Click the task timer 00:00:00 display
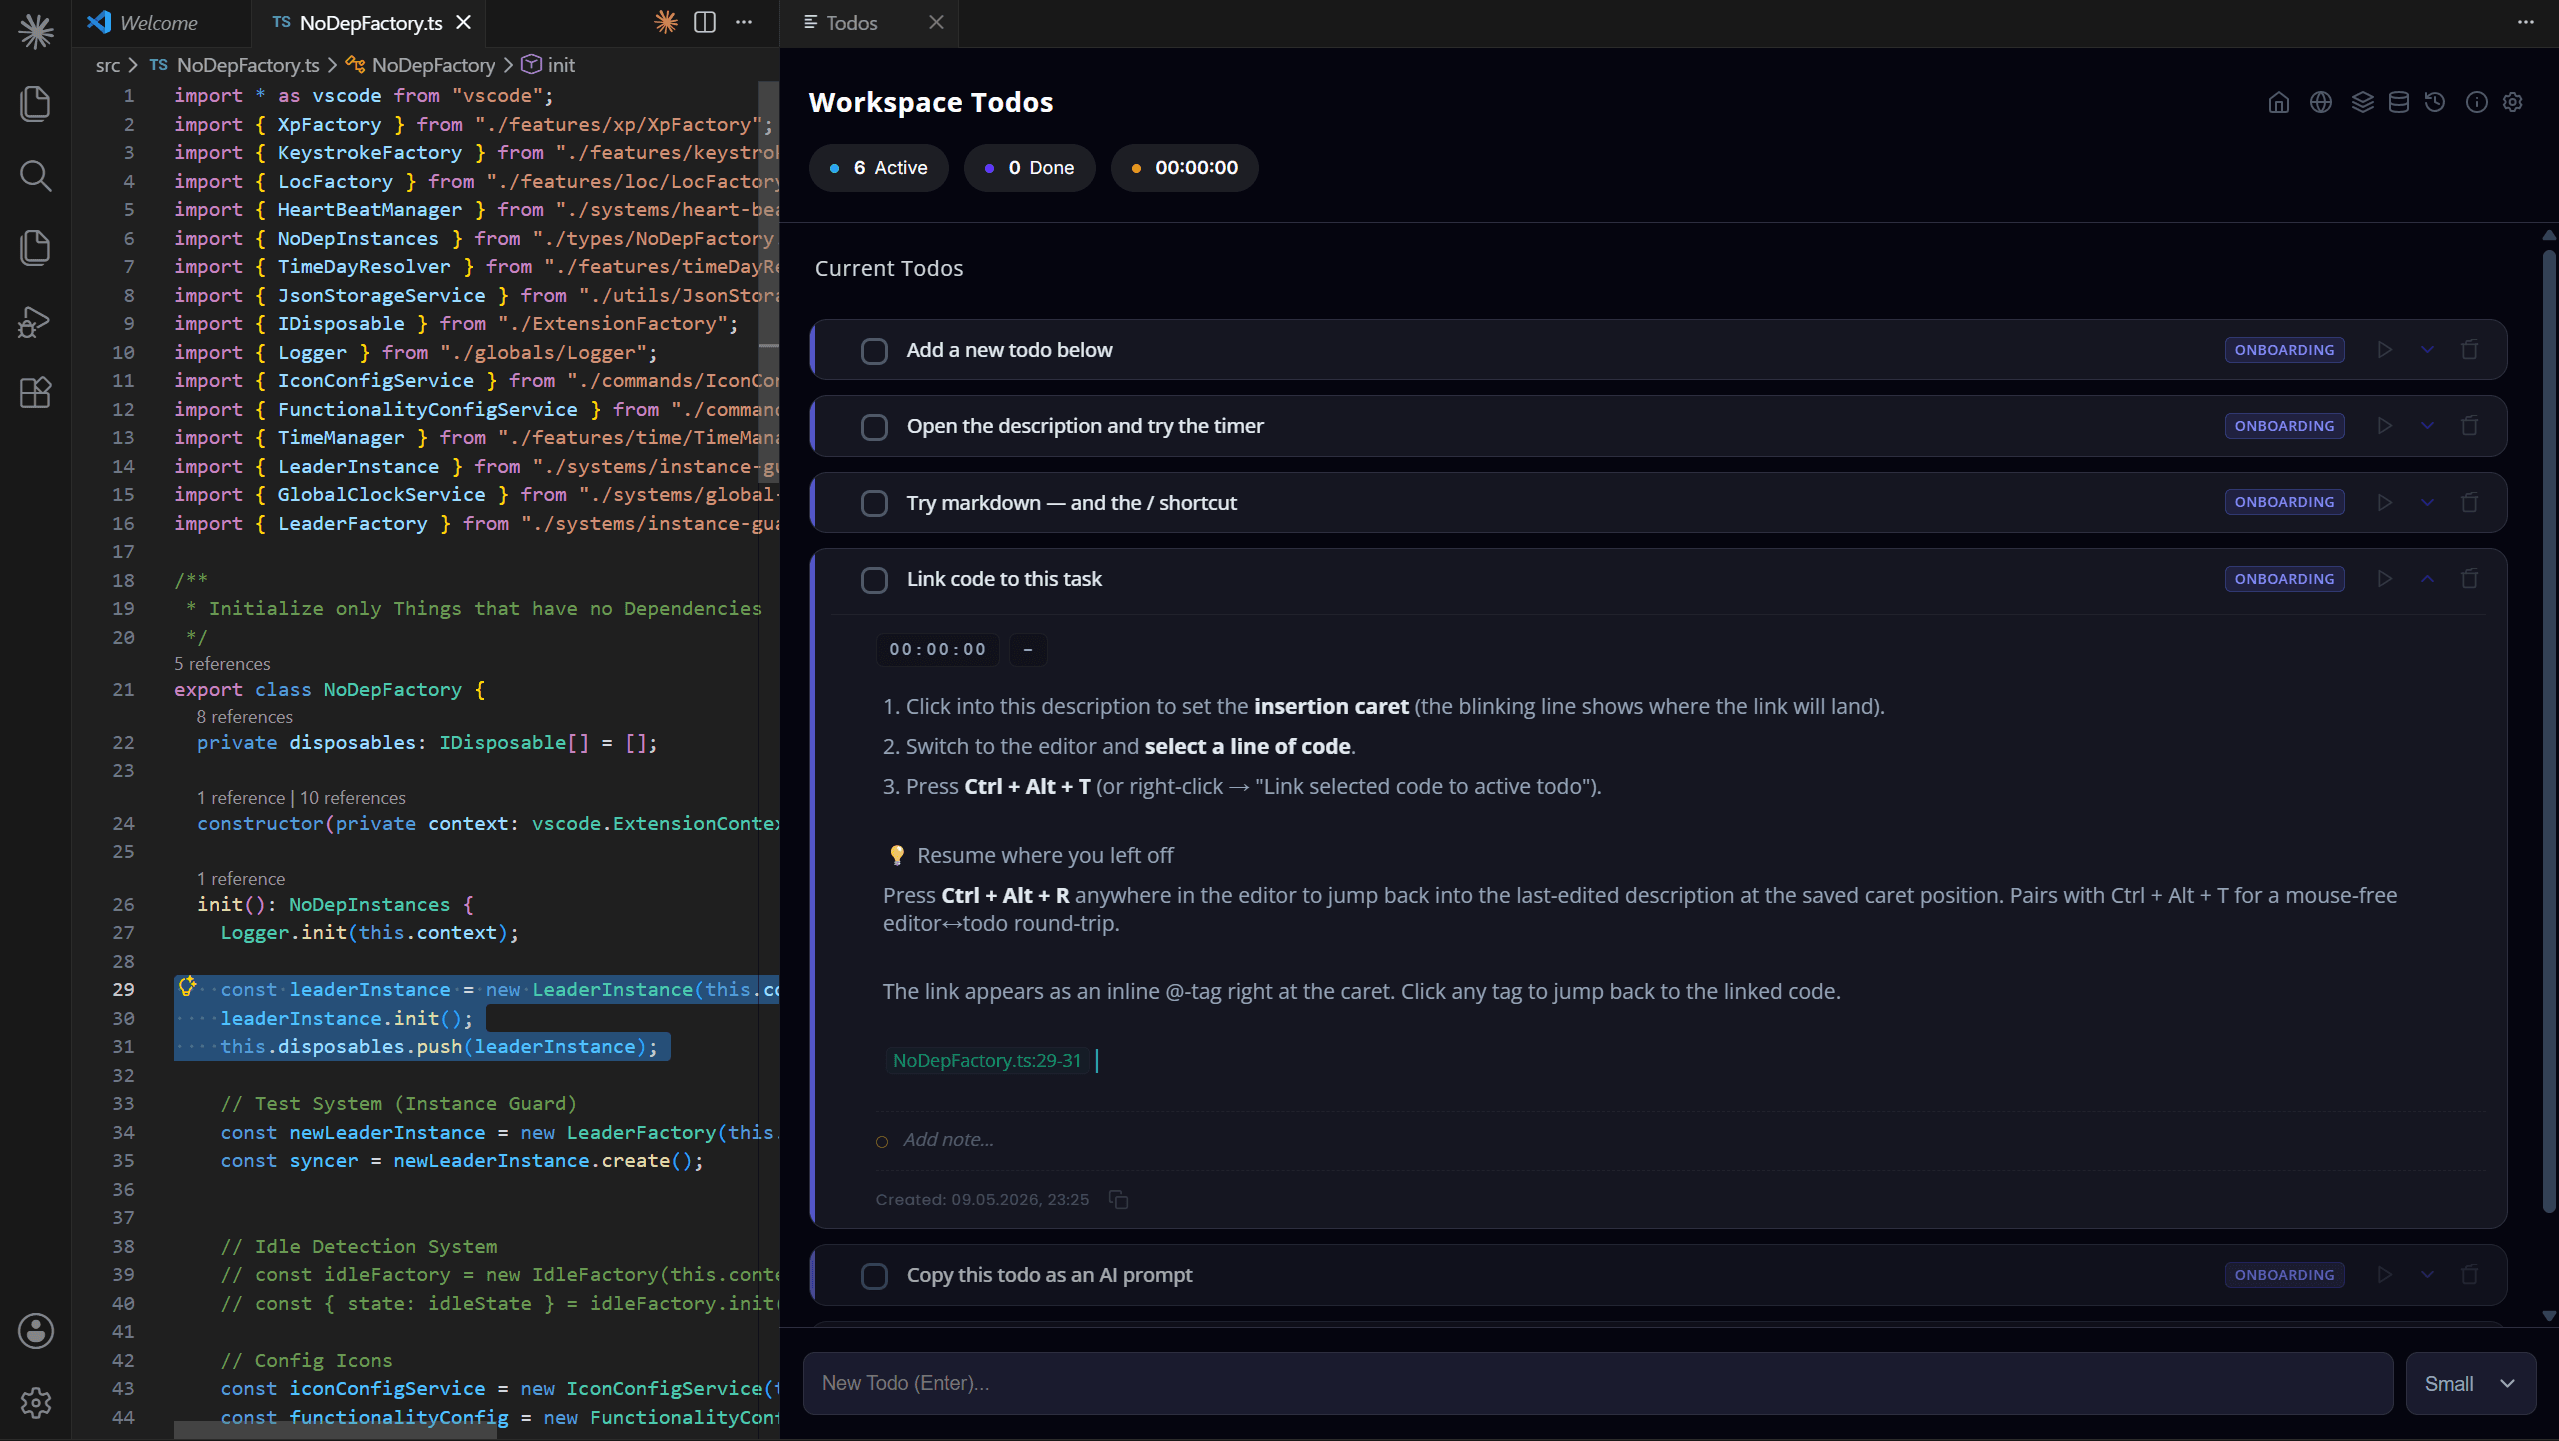This screenshot has height=1441, width=2559. (937, 650)
